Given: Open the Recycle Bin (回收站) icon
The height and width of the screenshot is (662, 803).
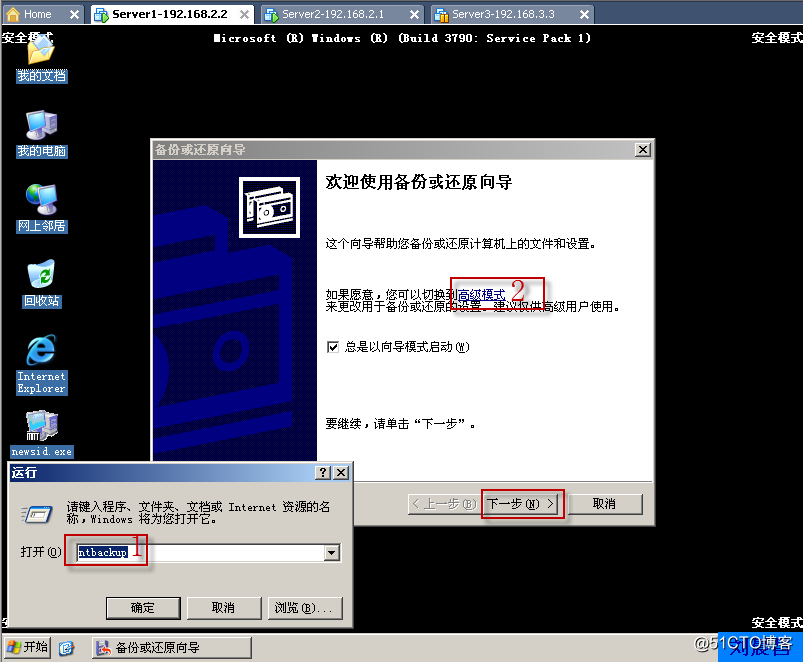Looking at the screenshot, I should tap(41, 283).
